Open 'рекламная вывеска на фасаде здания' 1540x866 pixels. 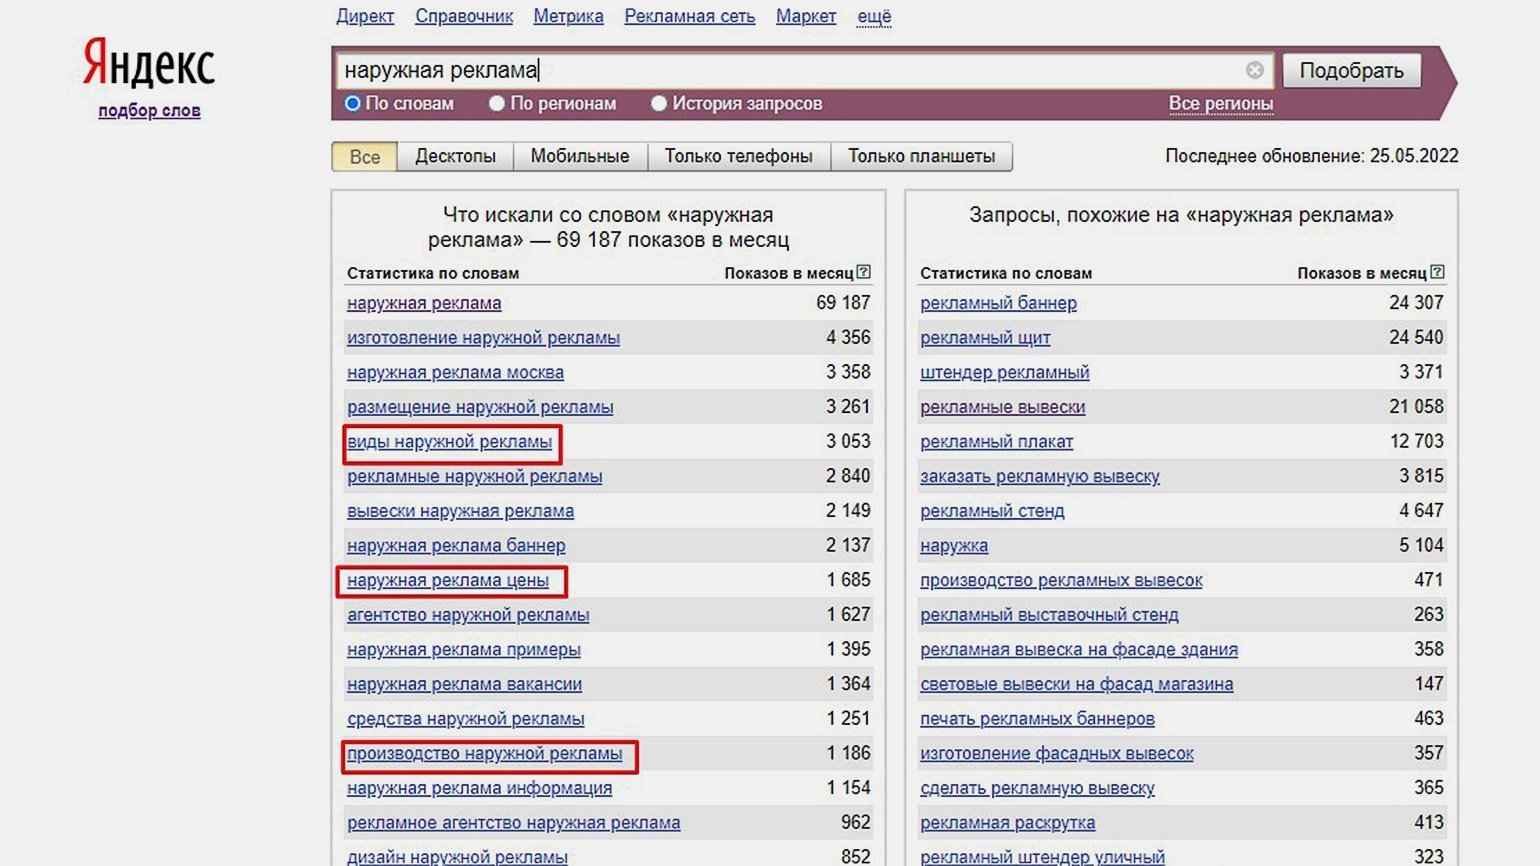[1079, 650]
